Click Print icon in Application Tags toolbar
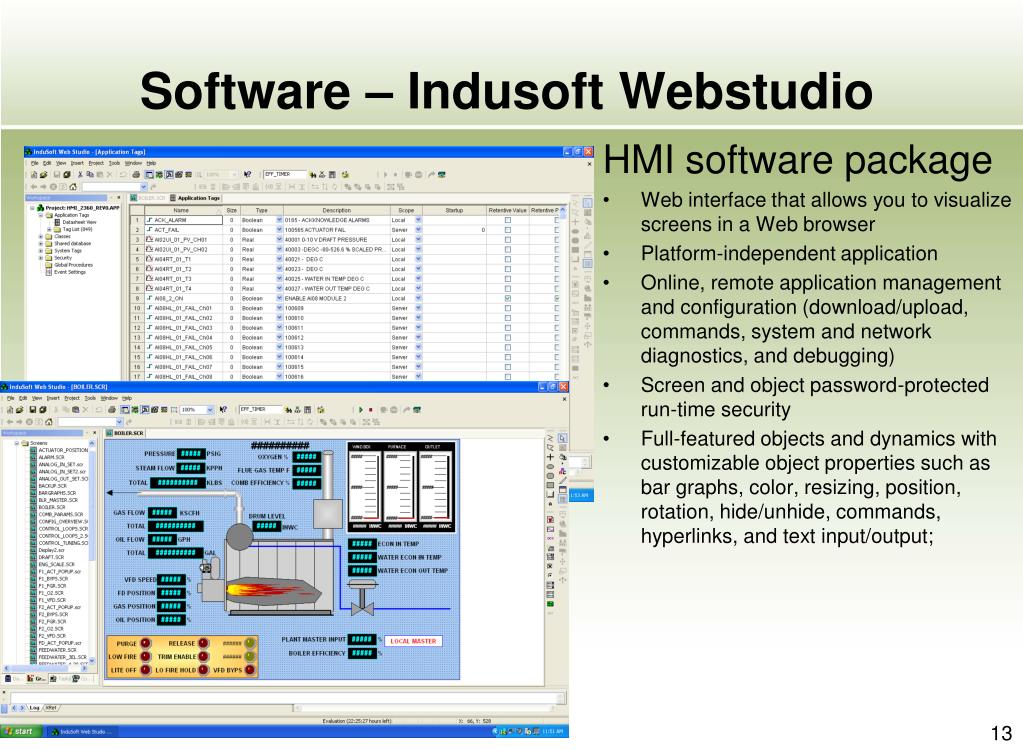Image resolution: width=1023 pixels, height=750 pixels. (x=136, y=175)
